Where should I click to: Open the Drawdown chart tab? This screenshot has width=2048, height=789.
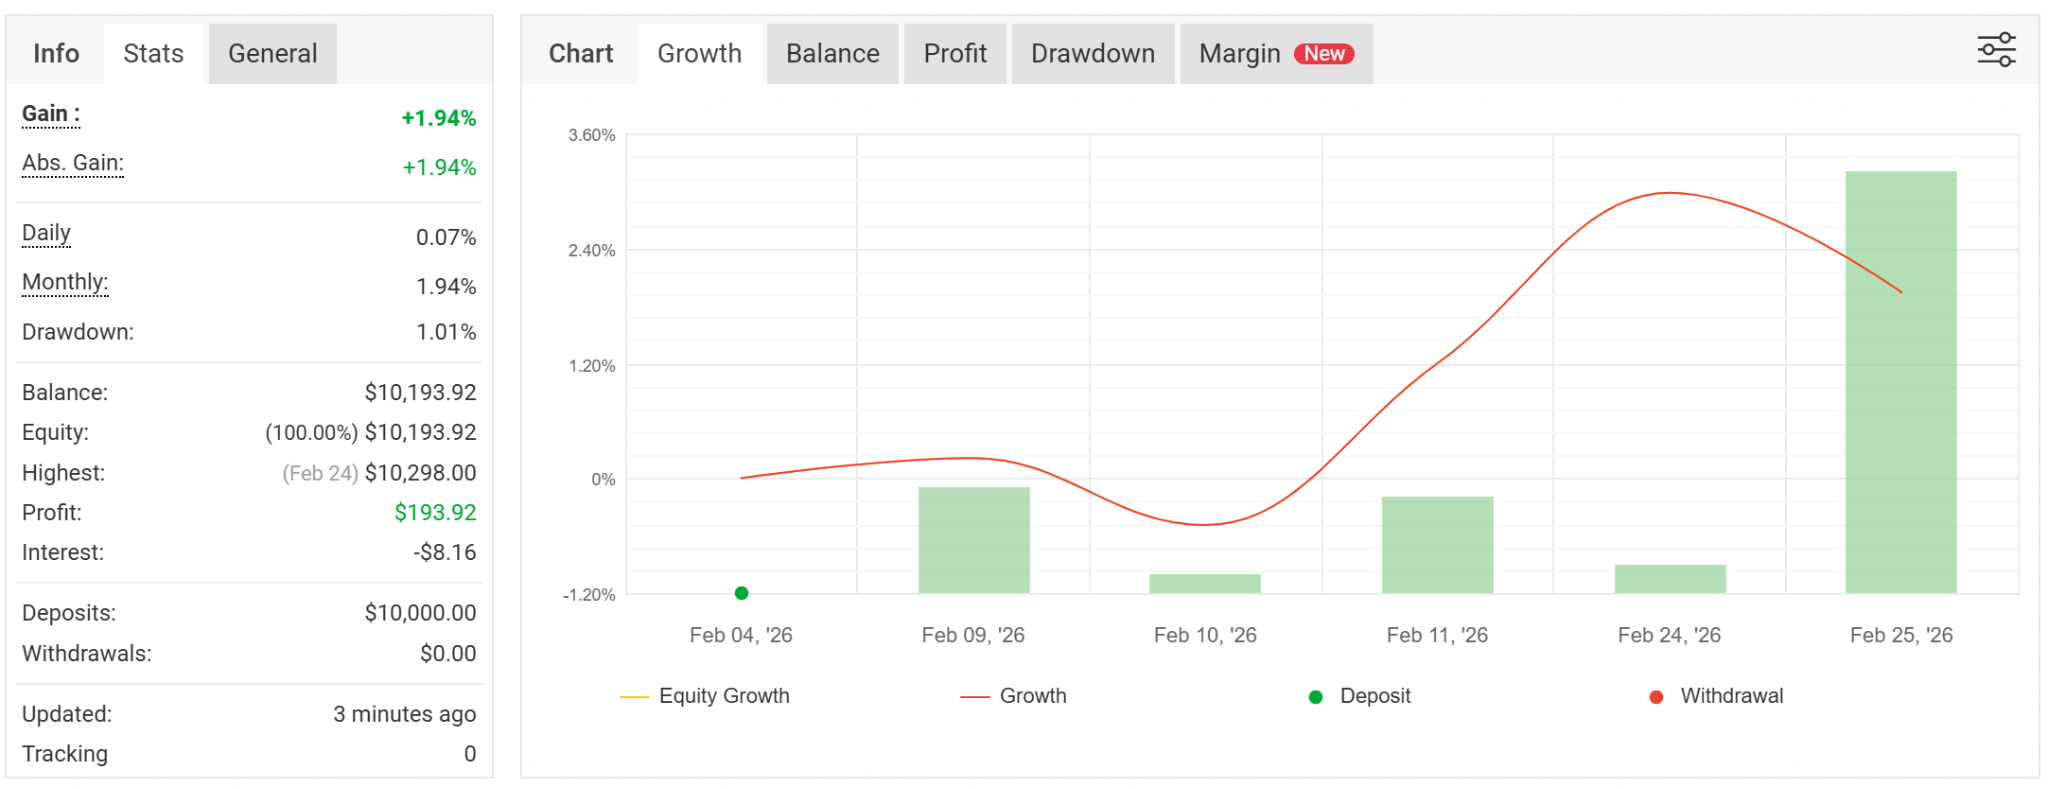coord(1092,54)
